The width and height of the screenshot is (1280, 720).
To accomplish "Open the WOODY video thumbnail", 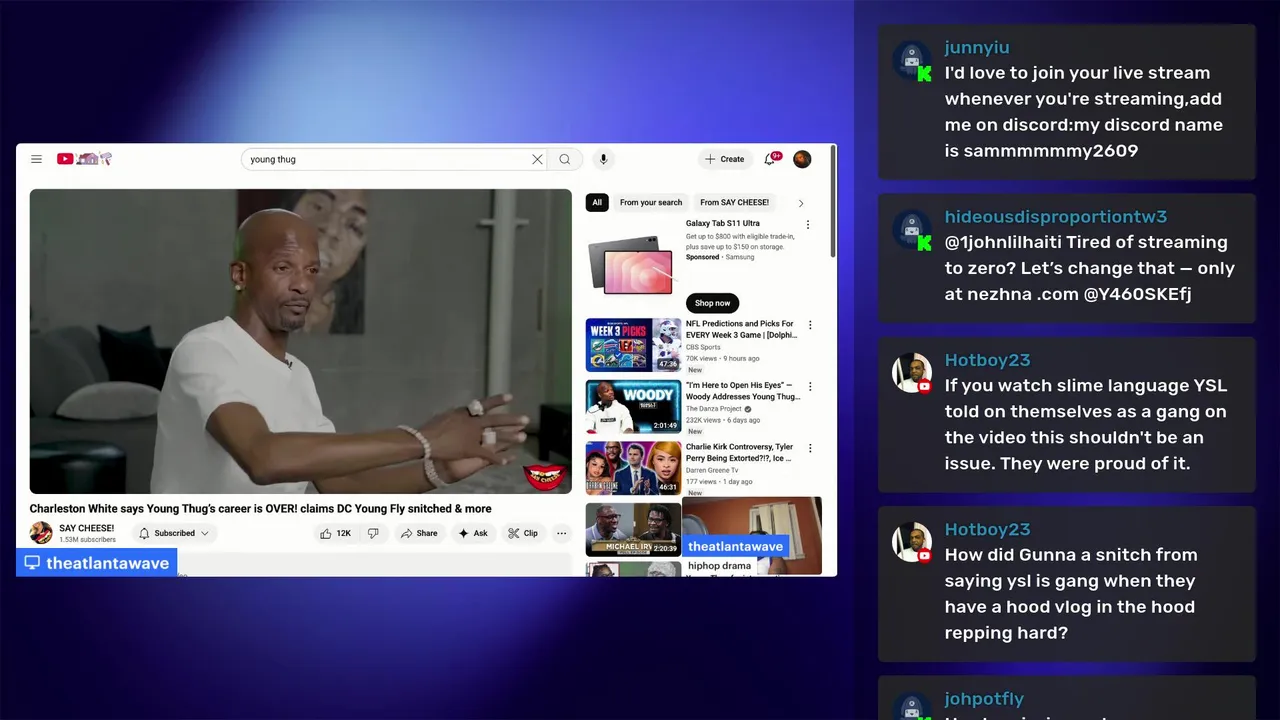I will tap(633, 407).
